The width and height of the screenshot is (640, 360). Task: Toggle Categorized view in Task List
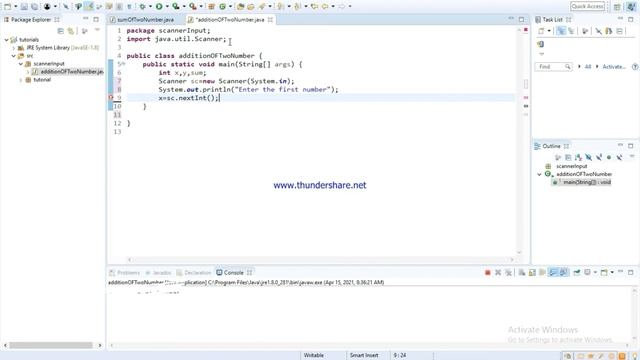click(561, 31)
